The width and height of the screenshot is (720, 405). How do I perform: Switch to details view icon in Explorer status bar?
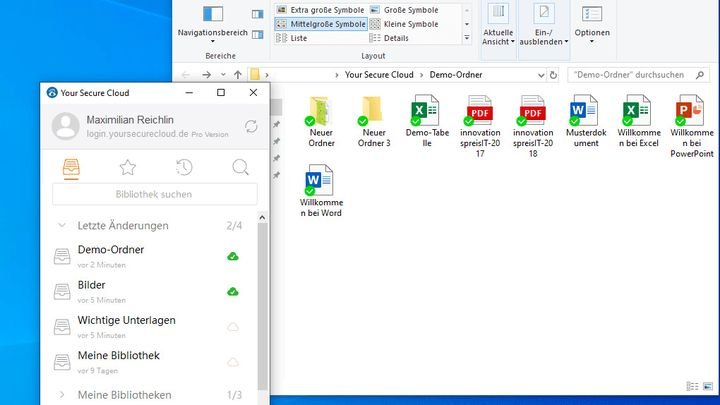pyautogui.click(x=692, y=386)
